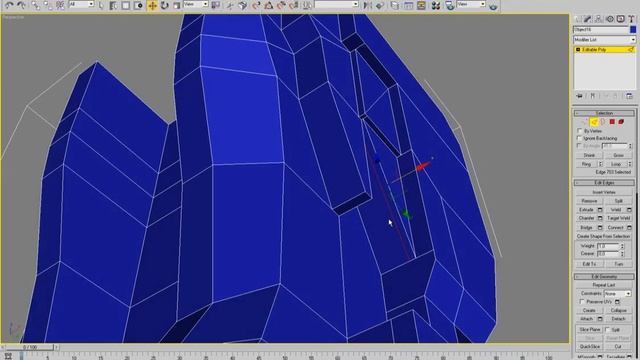
Task: Click the Align tool icon
Action: (380, 5)
